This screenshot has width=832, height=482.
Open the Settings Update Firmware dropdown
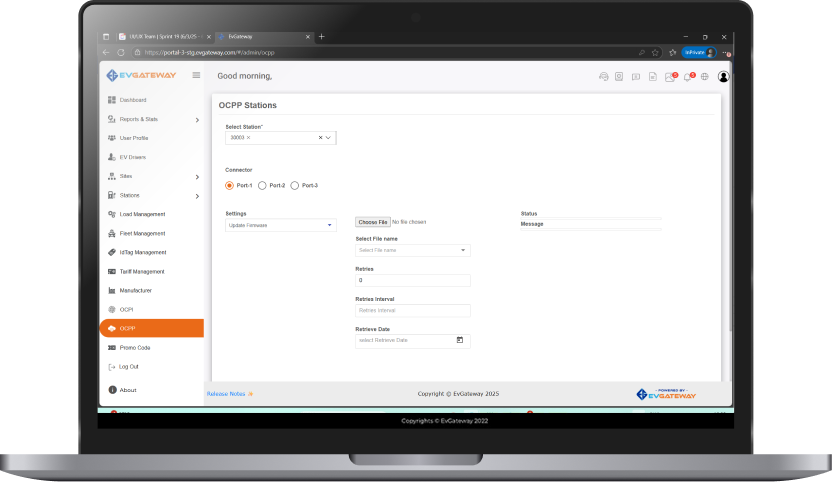pos(281,226)
